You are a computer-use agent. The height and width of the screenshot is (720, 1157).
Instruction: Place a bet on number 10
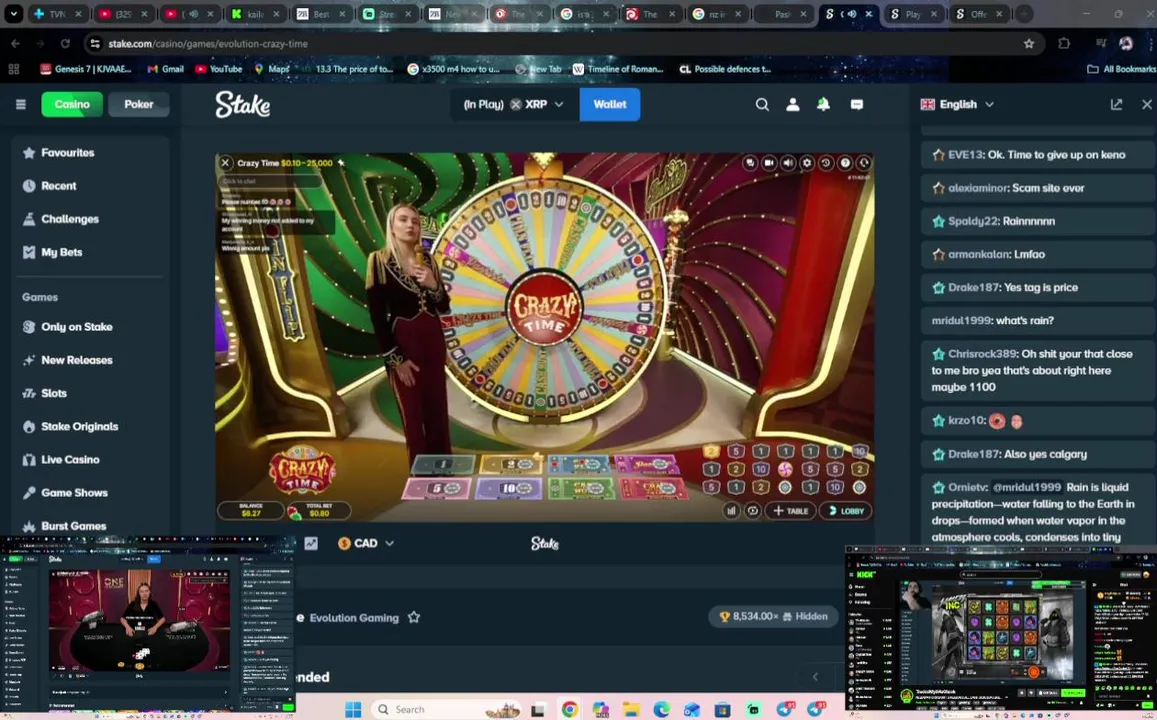click(510, 488)
